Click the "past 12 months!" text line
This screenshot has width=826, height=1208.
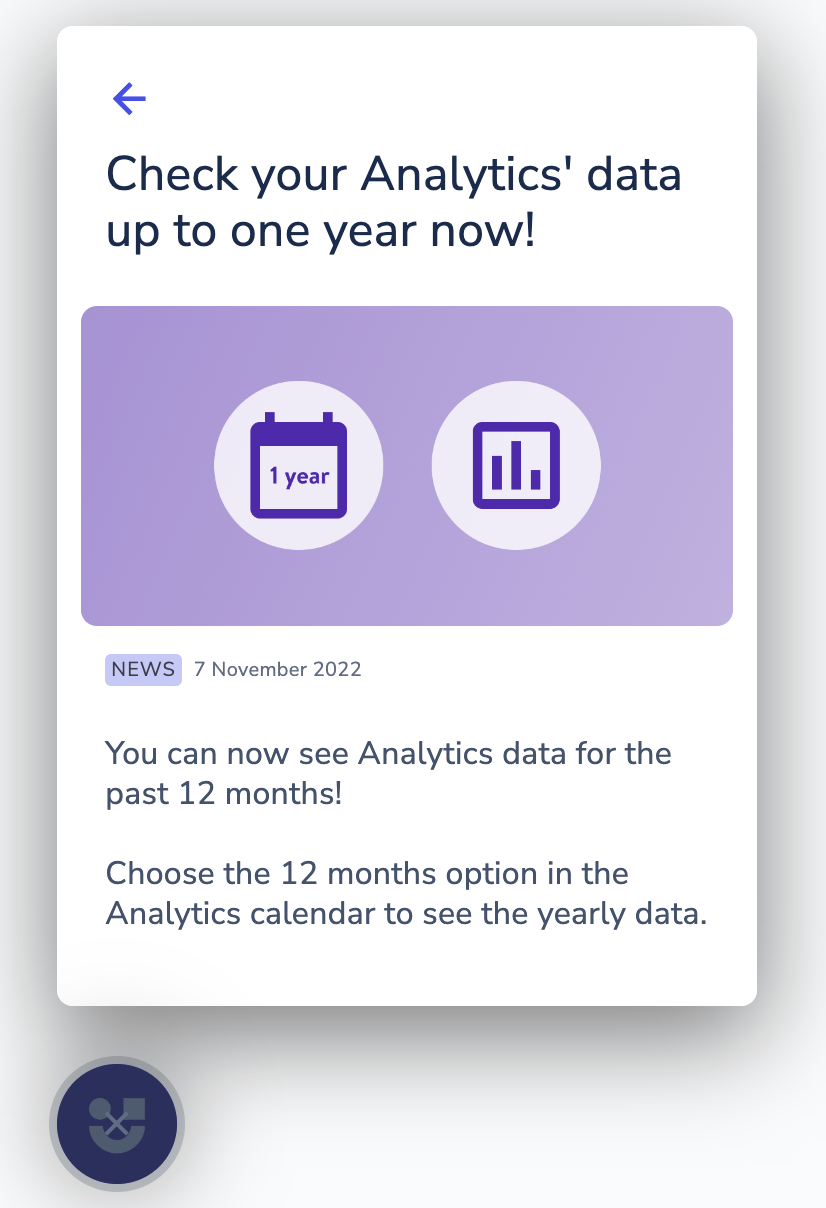[x=224, y=794]
